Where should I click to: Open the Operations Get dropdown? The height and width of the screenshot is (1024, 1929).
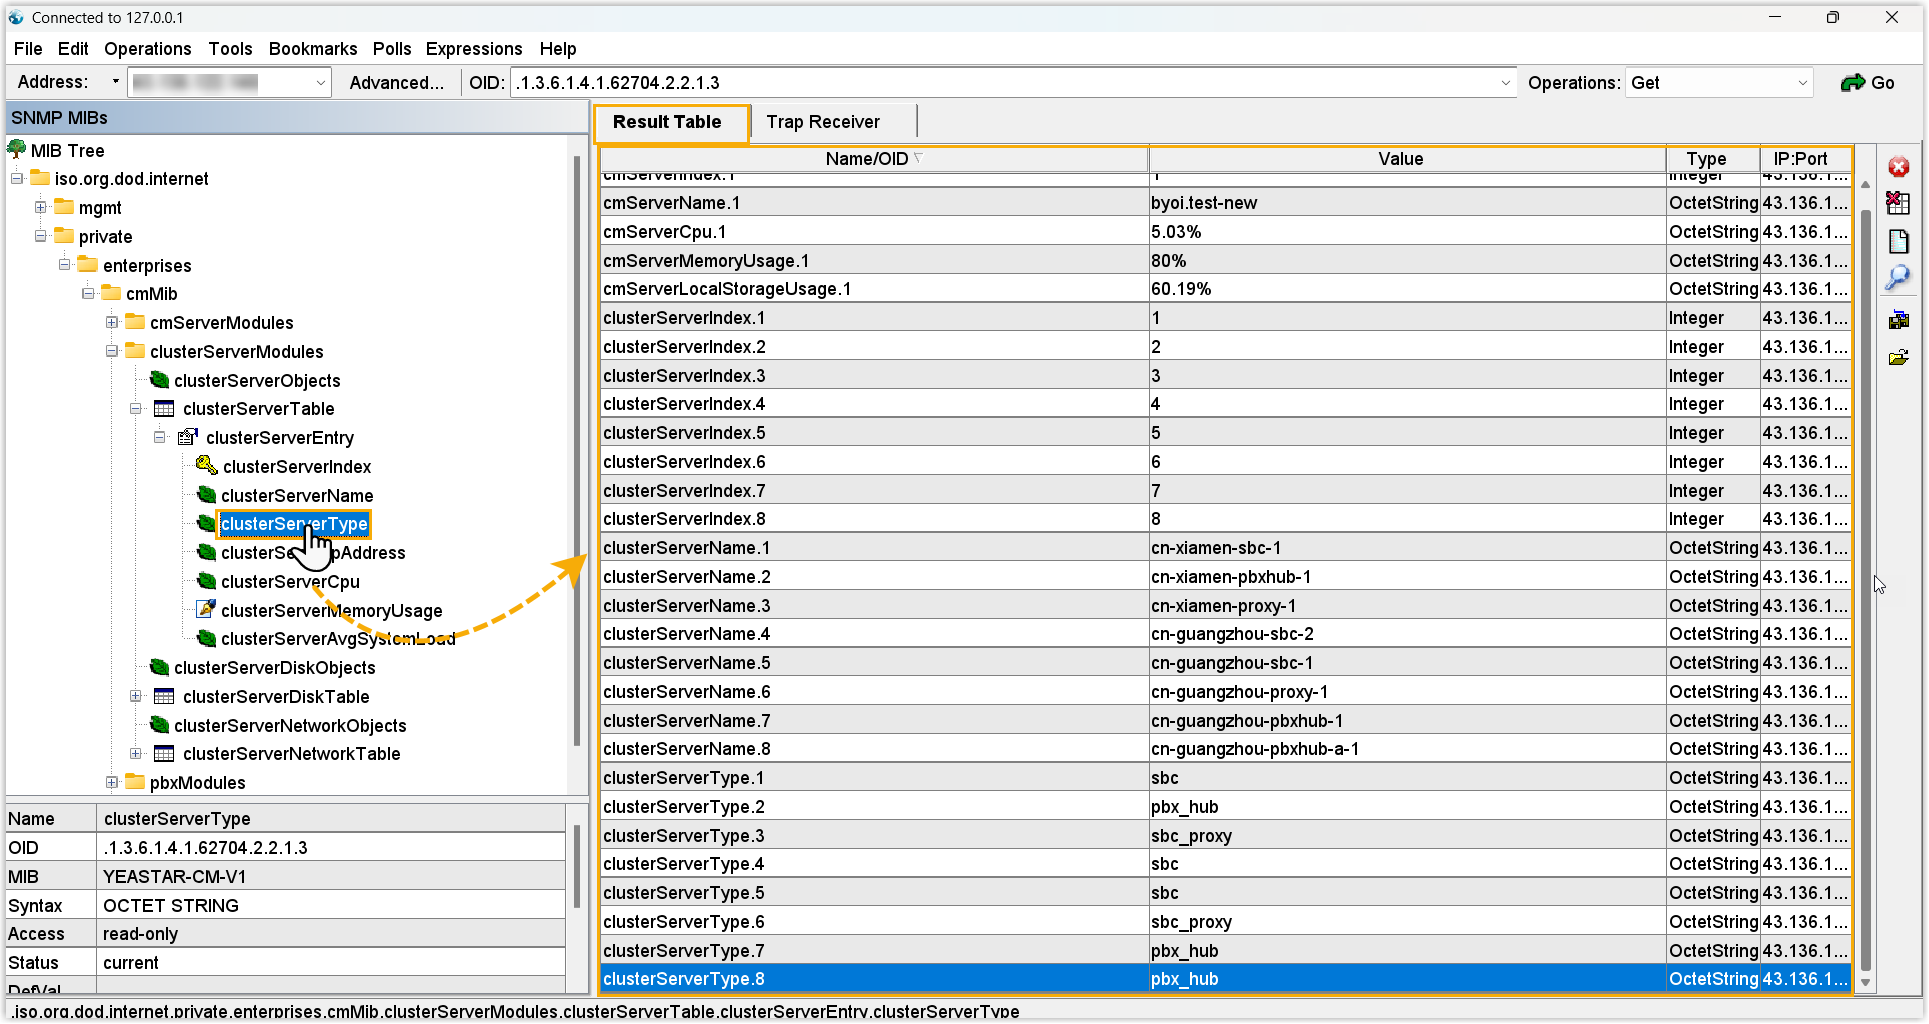click(x=1802, y=83)
